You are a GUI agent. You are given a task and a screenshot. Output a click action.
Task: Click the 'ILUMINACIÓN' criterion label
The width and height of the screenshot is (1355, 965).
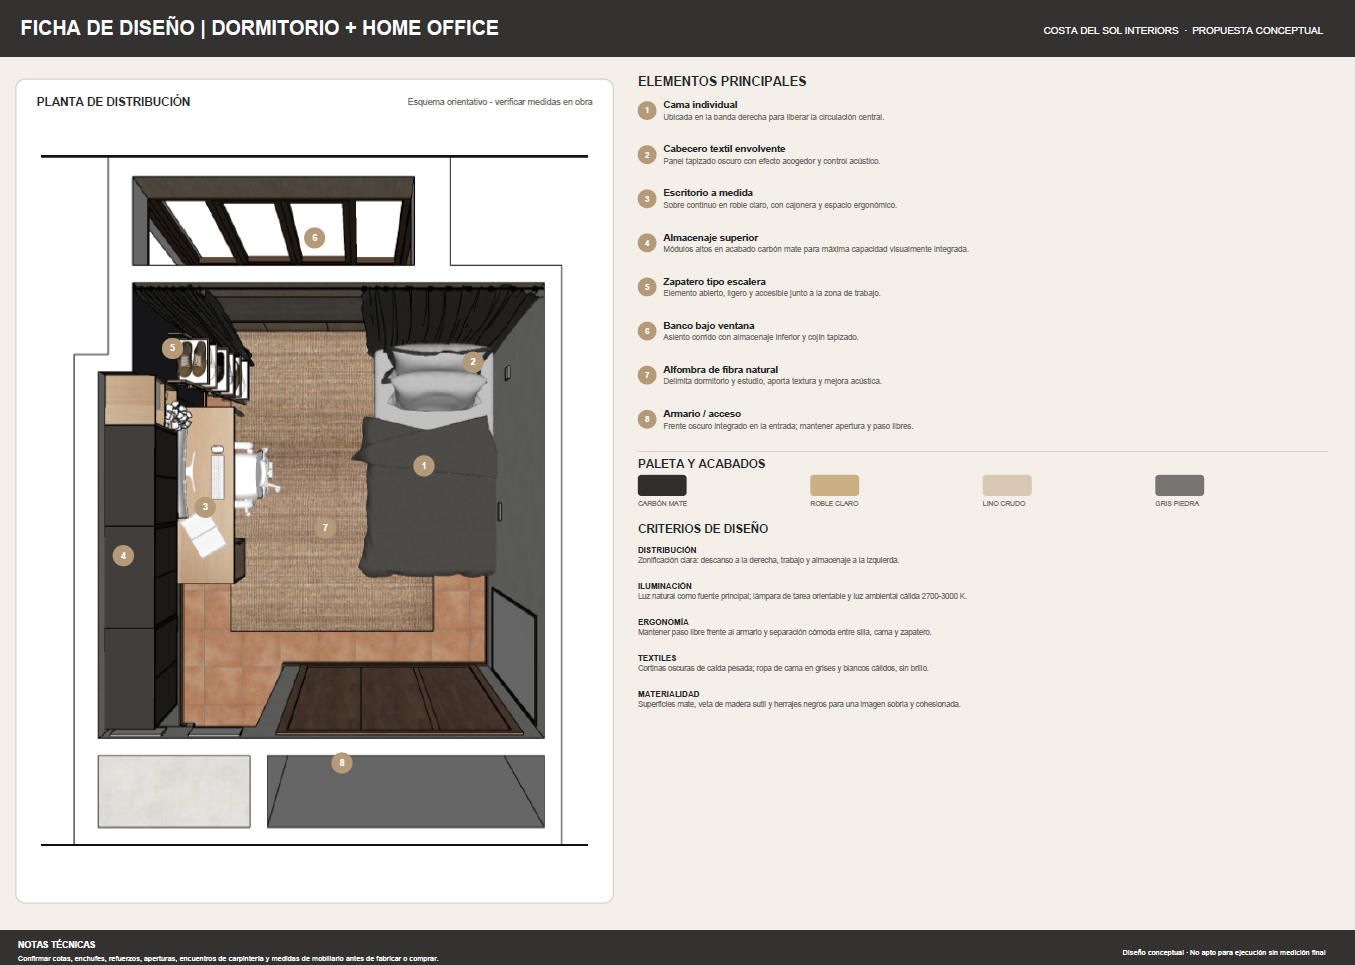[665, 586]
